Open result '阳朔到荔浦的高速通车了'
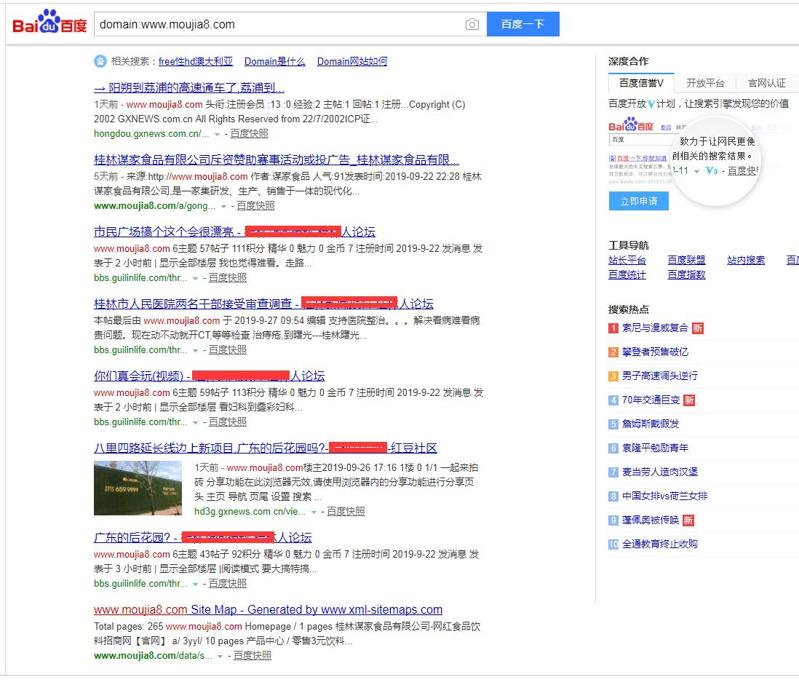The image size is (799, 685). tap(189, 88)
